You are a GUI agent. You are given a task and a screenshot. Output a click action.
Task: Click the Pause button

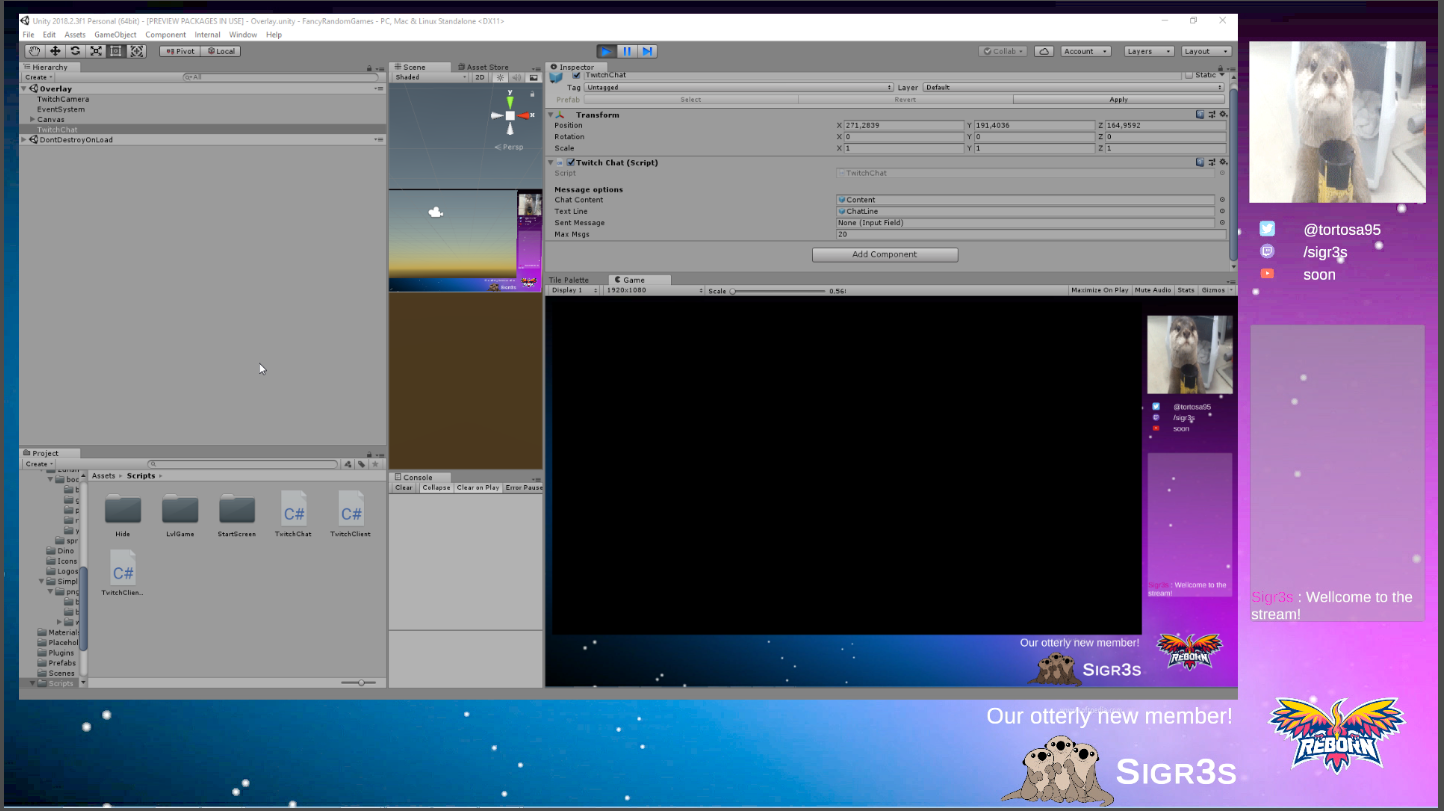[x=627, y=51]
